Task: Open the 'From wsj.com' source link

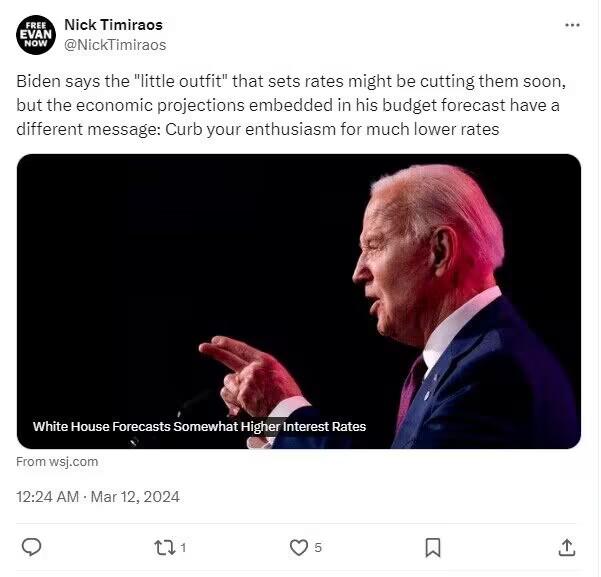Action: (57, 461)
